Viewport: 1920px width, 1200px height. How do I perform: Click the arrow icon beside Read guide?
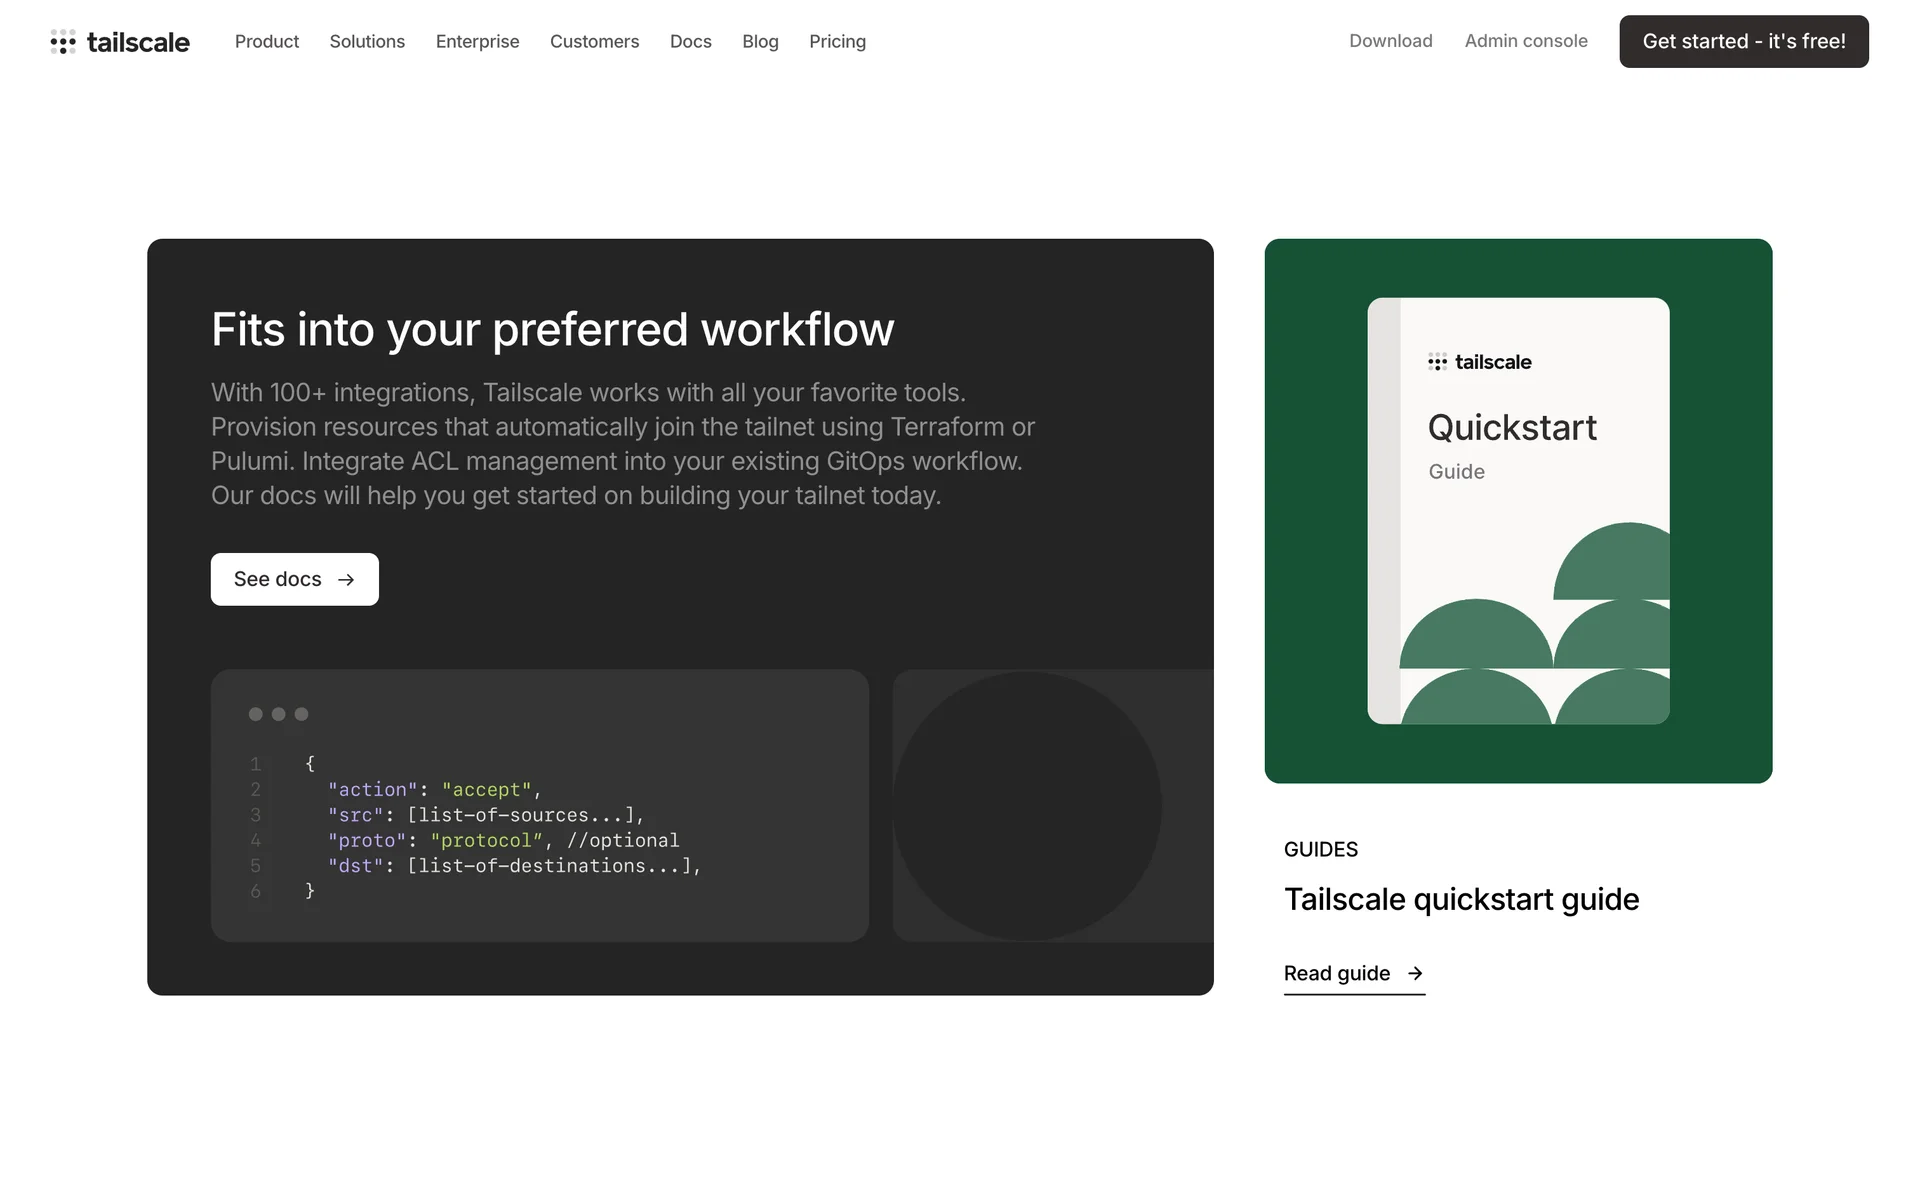[x=1415, y=973]
